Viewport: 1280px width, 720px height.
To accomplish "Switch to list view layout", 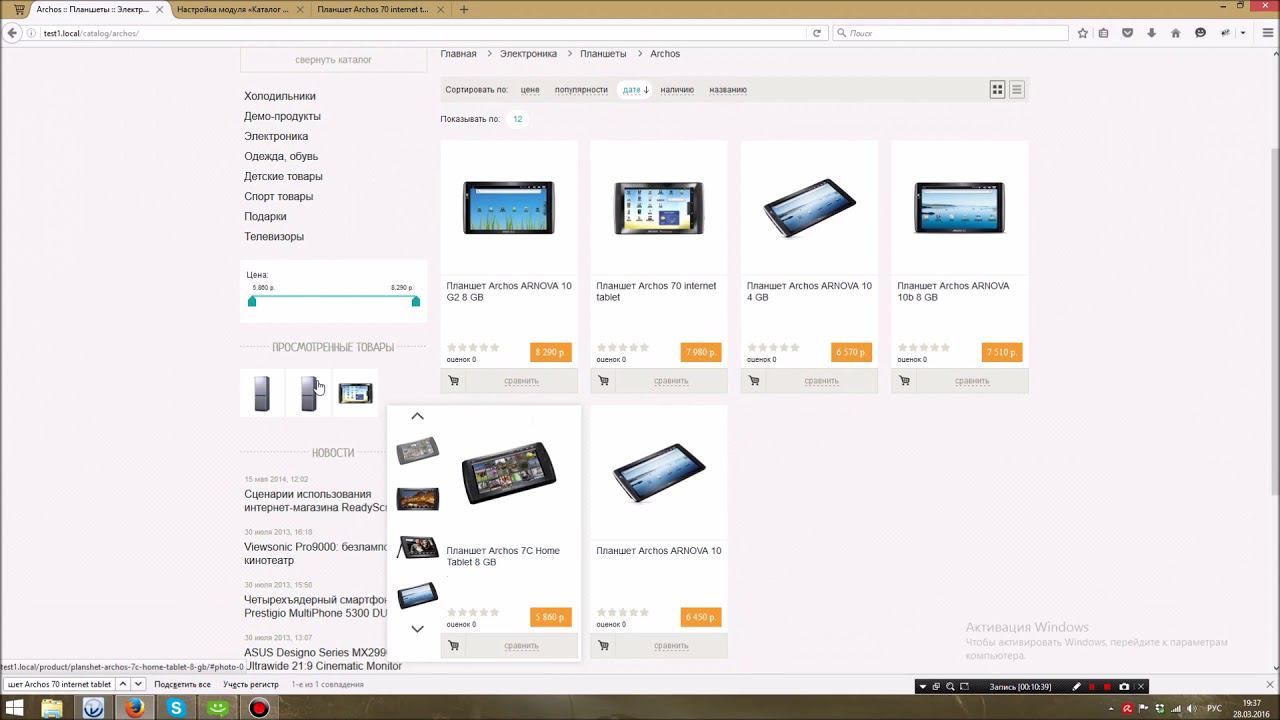I will pyautogui.click(x=1017, y=90).
